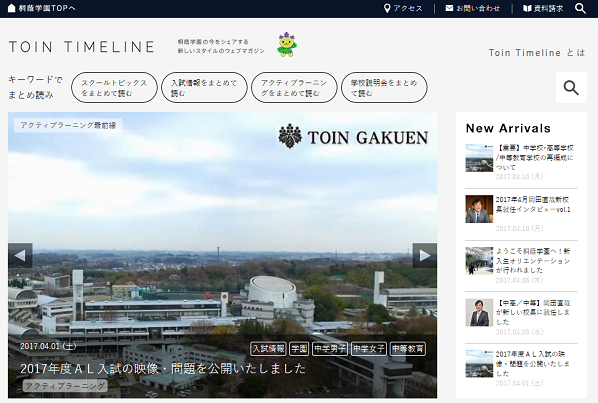
Task: Open thumbnail of 【中高／中等】岡田直哉 article
Action: pyautogui.click(x=479, y=313)
